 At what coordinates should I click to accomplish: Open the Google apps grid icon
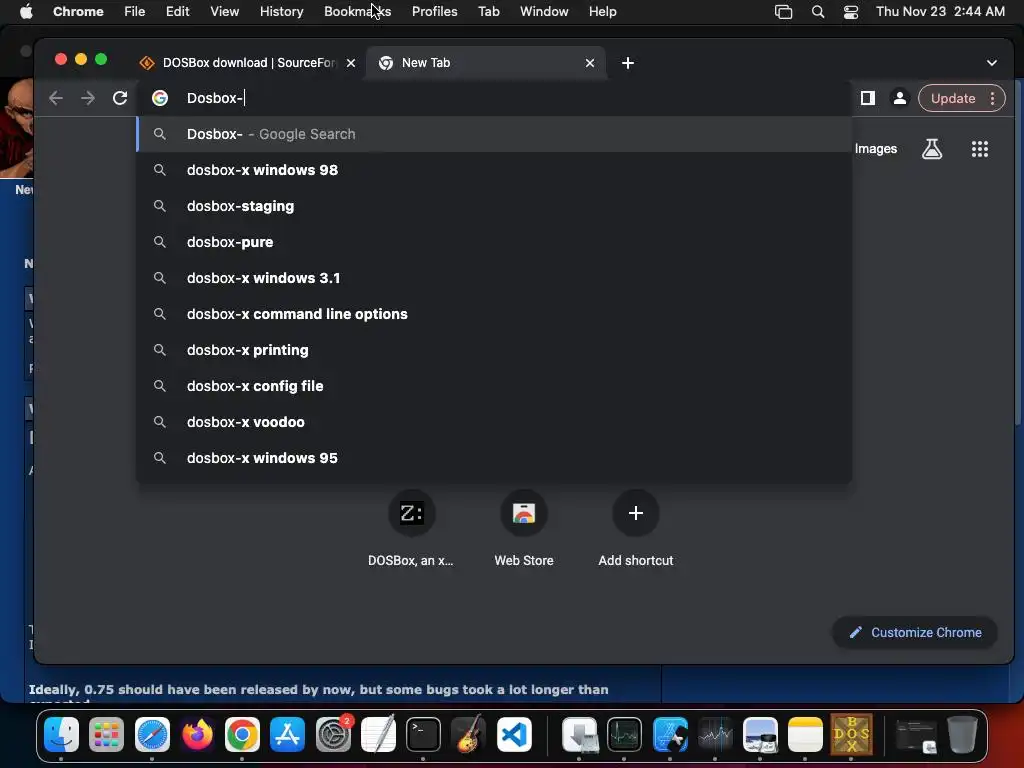[x=979, y=149]
